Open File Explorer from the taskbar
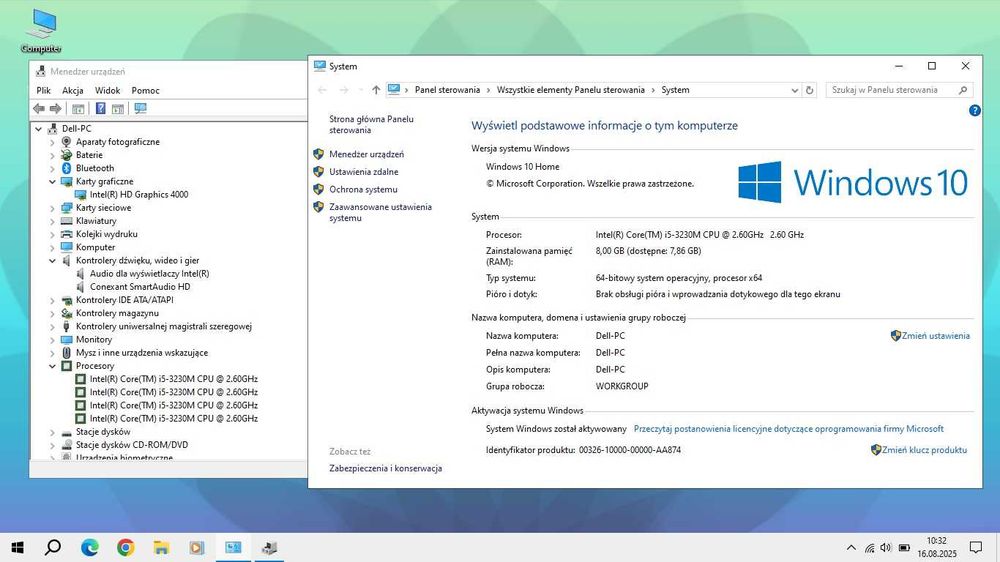The width and height of the screenshot is (1000, 562). pos(161,547)
